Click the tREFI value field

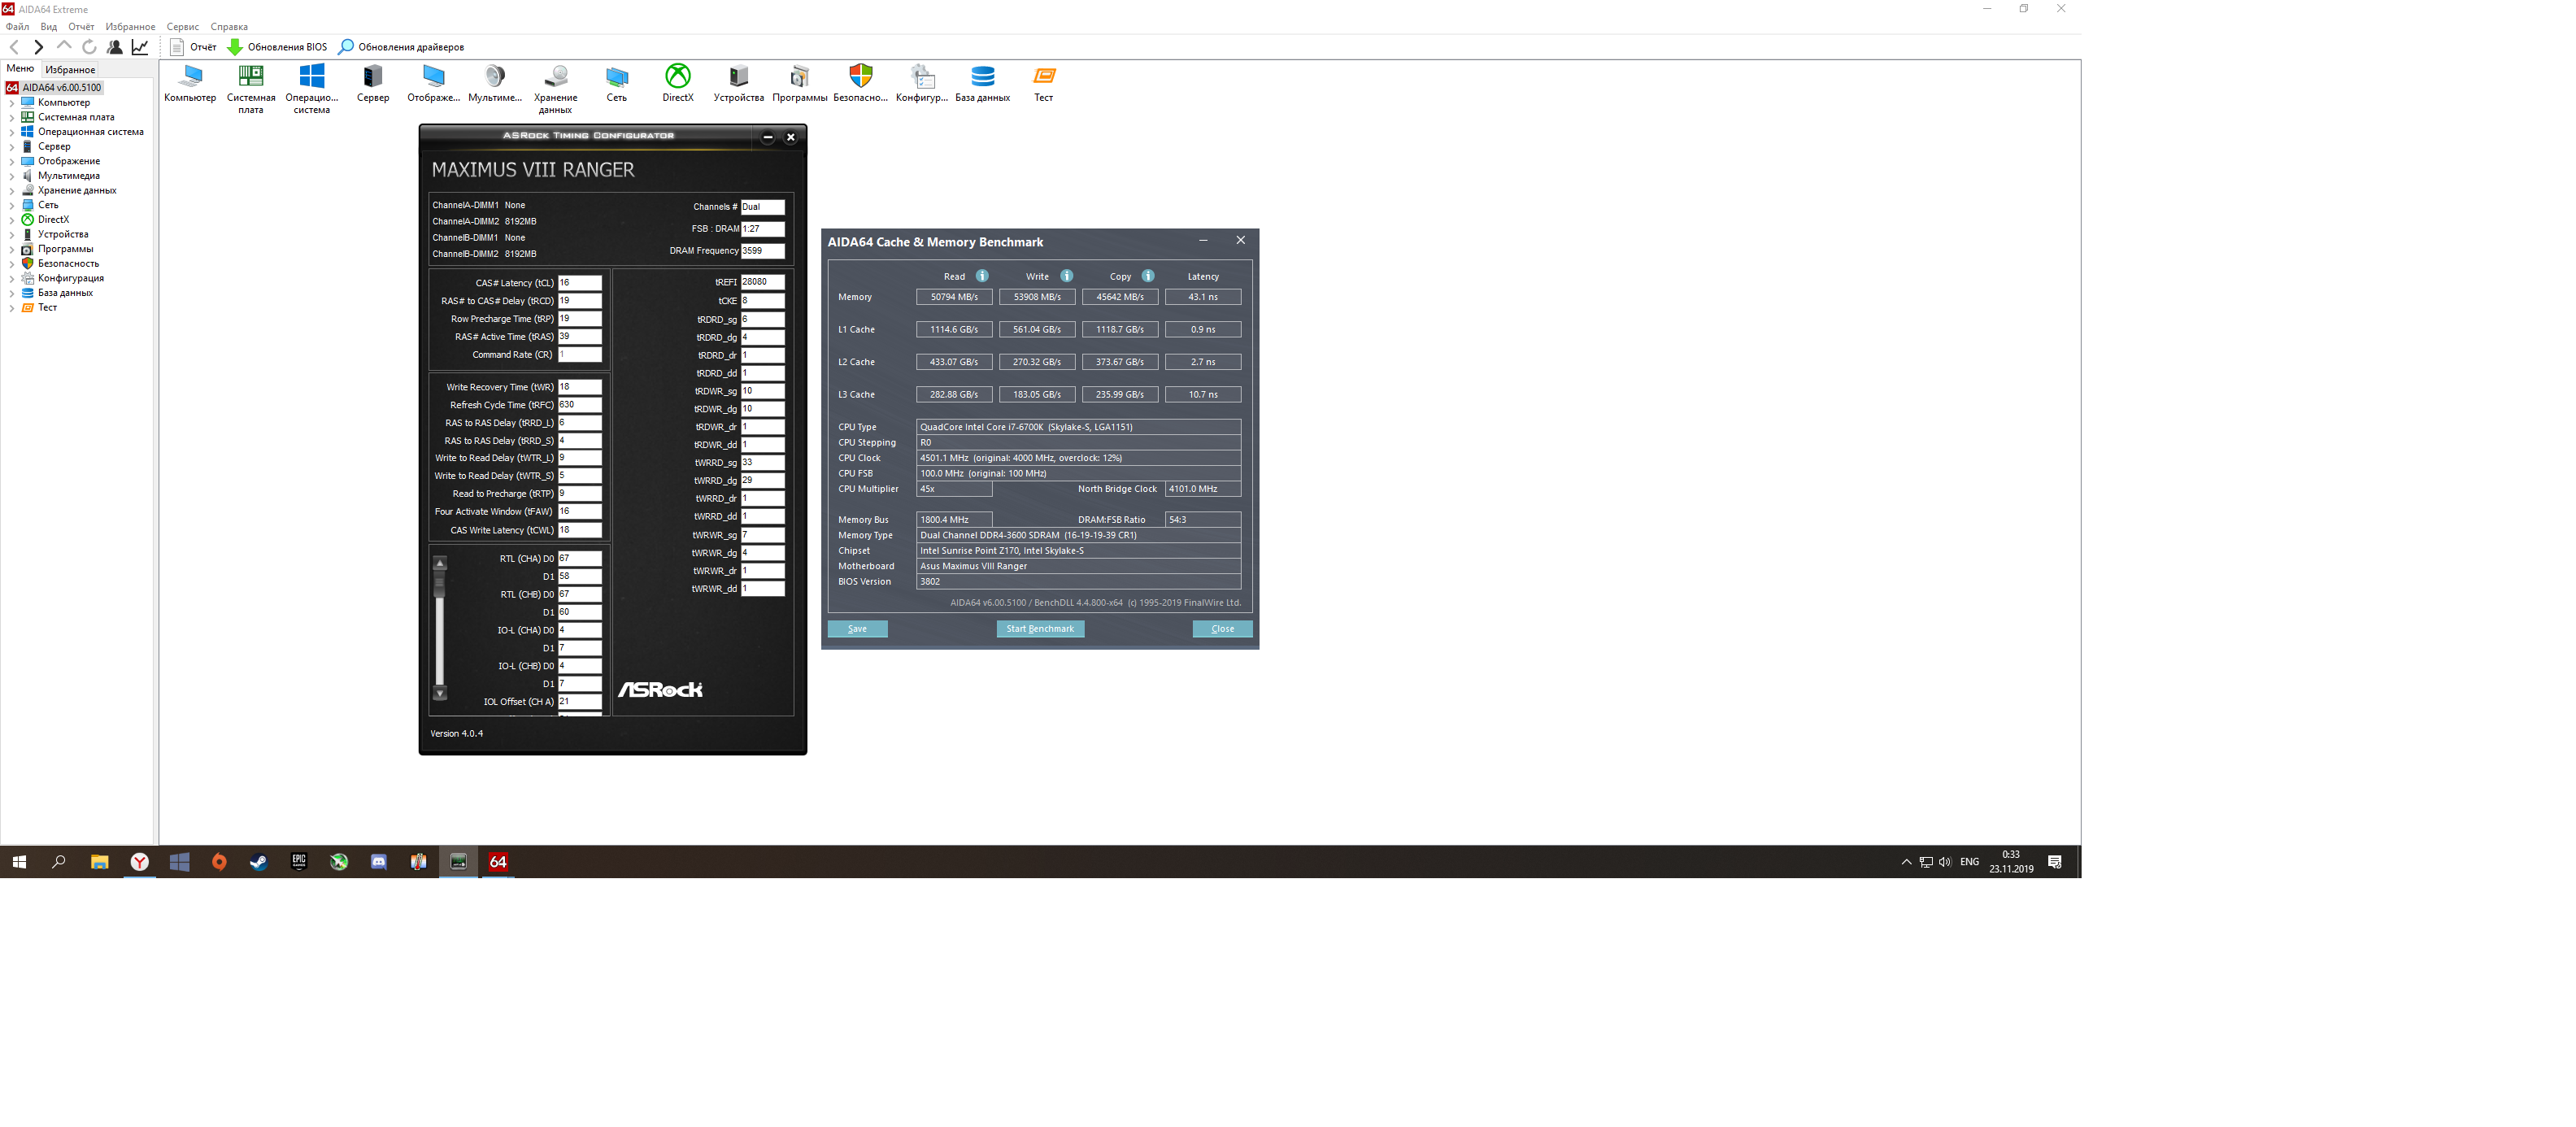click(762, 282)
